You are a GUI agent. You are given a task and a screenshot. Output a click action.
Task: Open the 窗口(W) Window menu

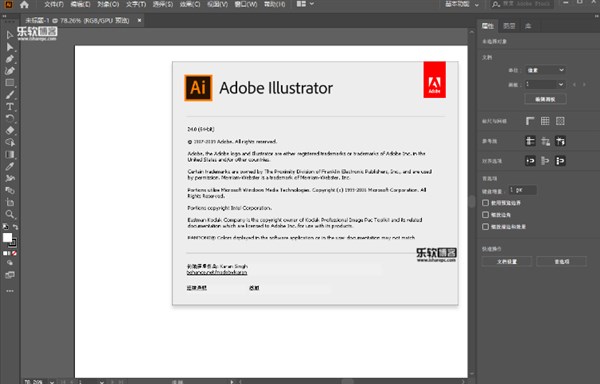pyautogui.click(x=246, y=4)
